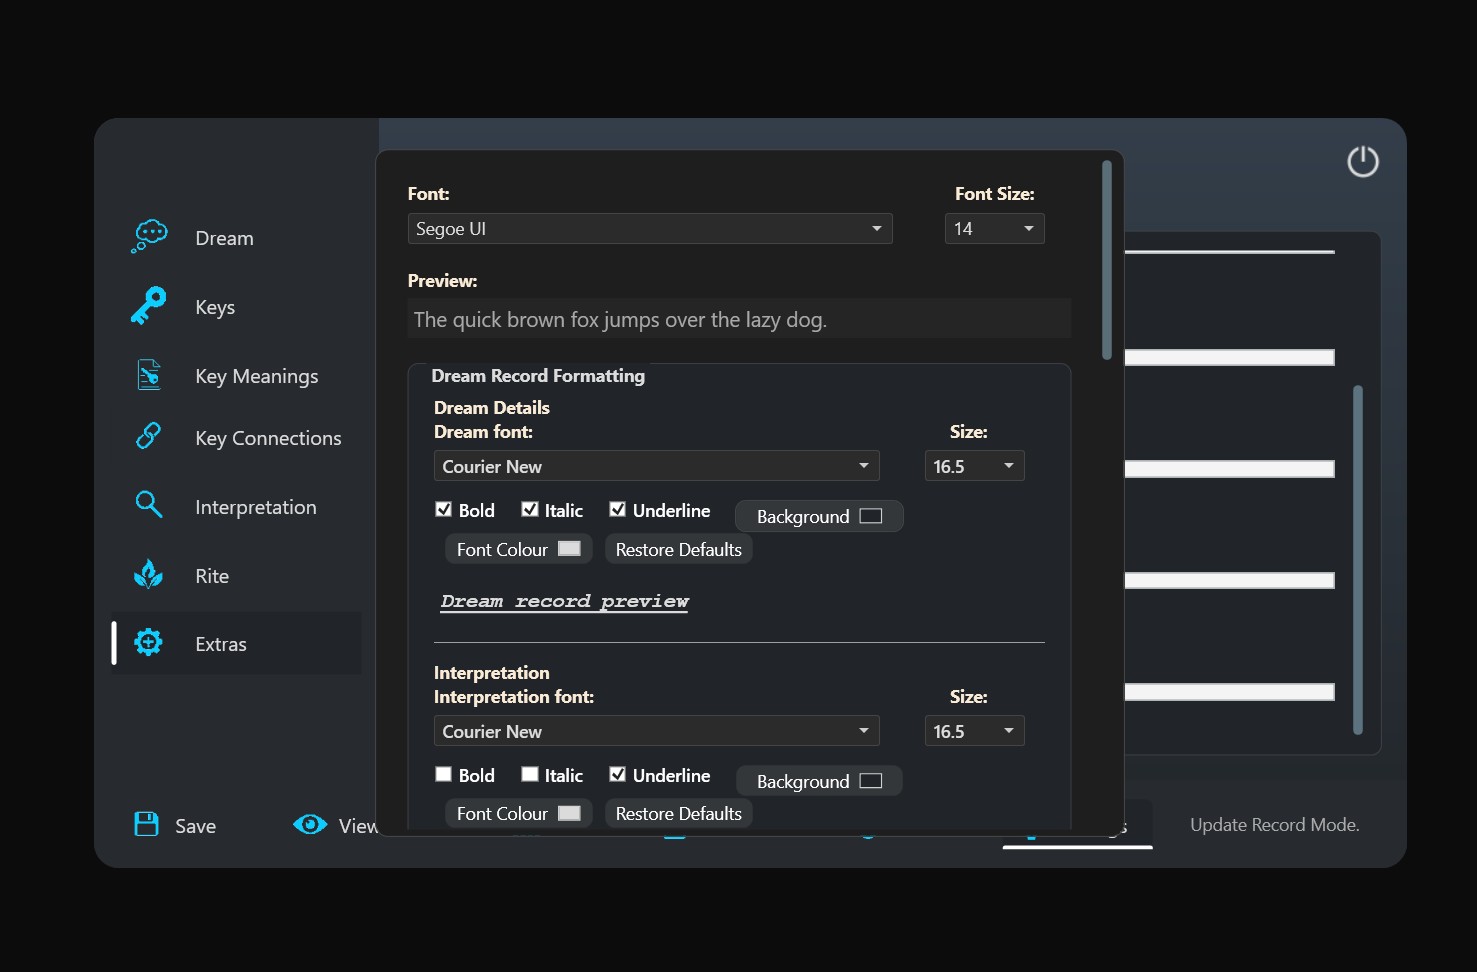1477x972 pixels.
Task: Click the quick brown fox preview text
Action: click(x=620, y=320)
